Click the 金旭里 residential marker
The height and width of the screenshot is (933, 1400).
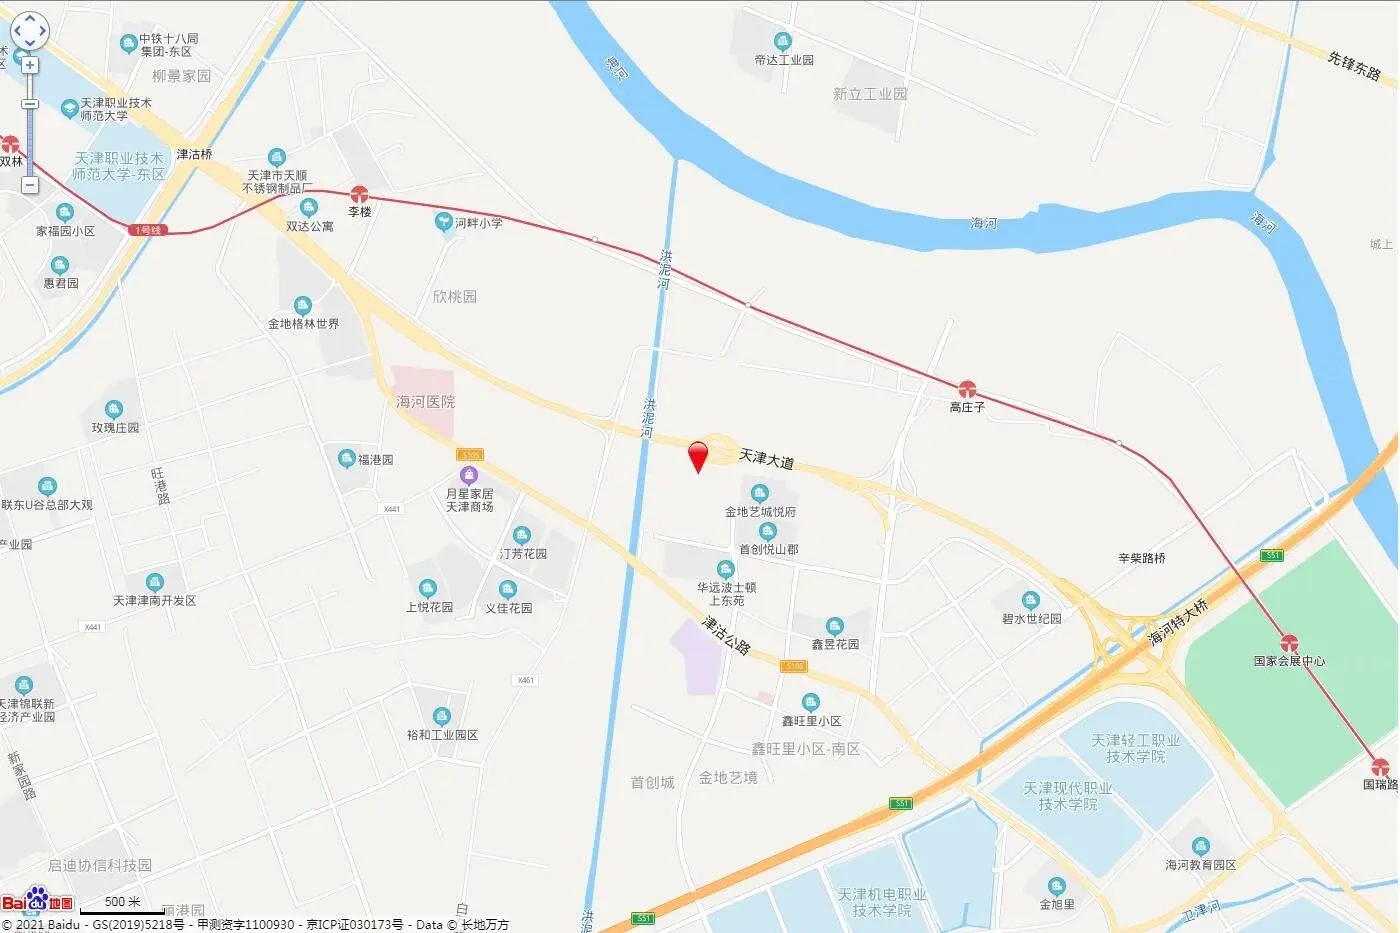pyautogui.click(x=1057, y=886)
